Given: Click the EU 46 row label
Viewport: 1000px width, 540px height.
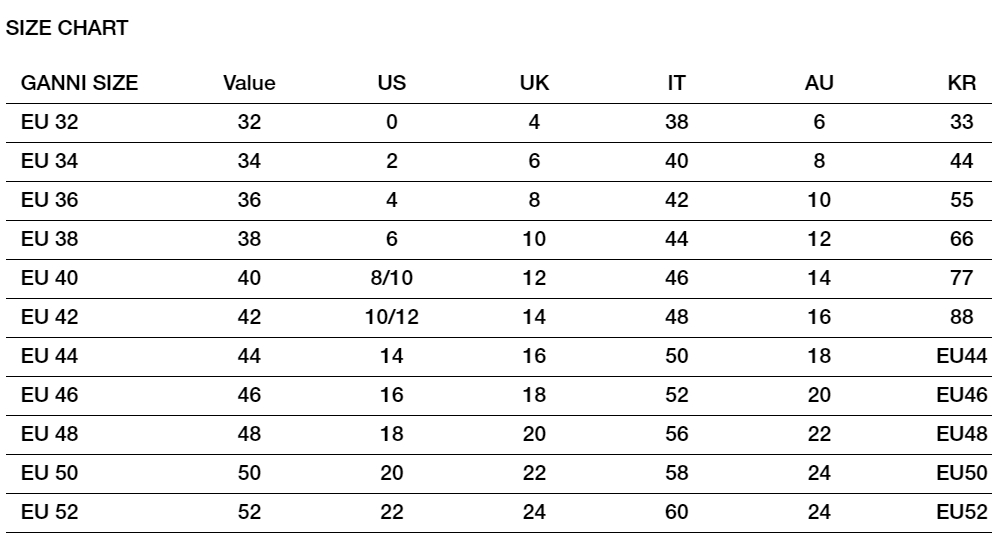Looking at the screenshot, I should coord(50,395).
